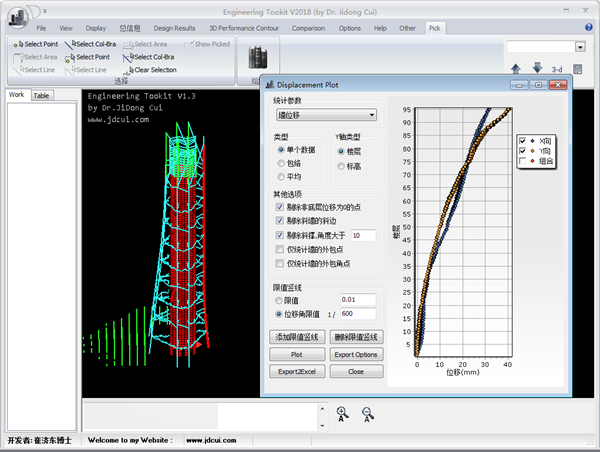
Task: Enable the 组合 legend series checkbox
Action: tap(522, 161)
